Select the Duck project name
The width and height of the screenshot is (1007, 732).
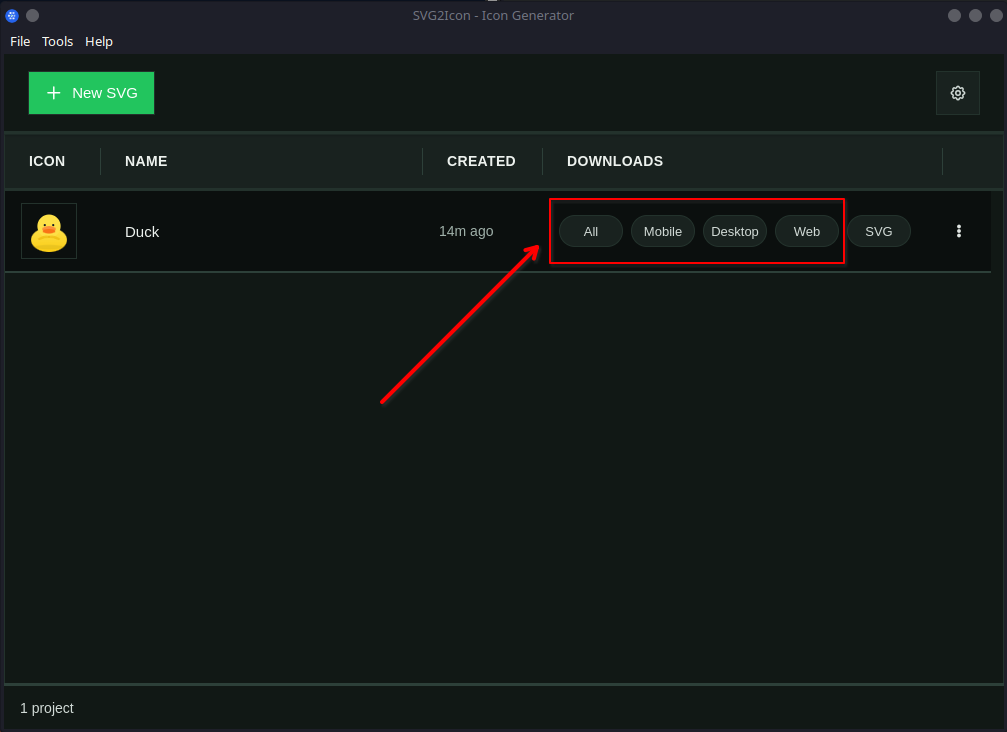point(141,231)
